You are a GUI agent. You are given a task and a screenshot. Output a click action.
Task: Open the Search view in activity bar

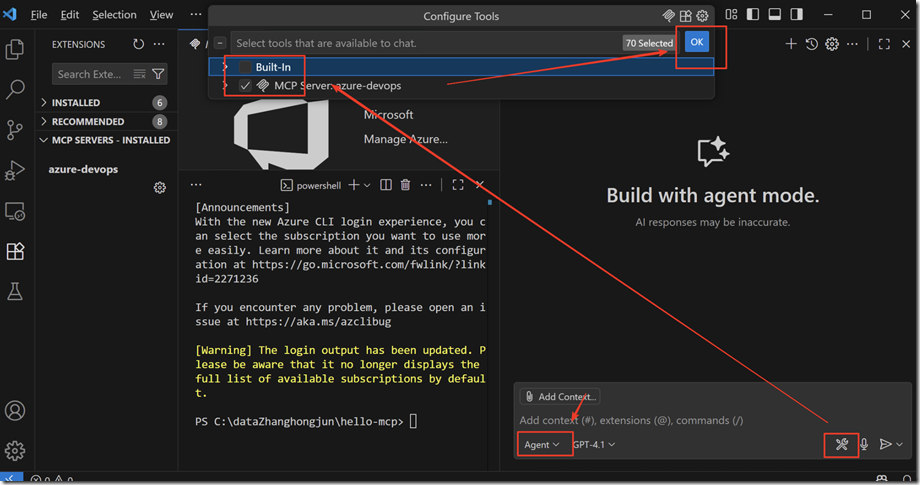pos(15,89)
